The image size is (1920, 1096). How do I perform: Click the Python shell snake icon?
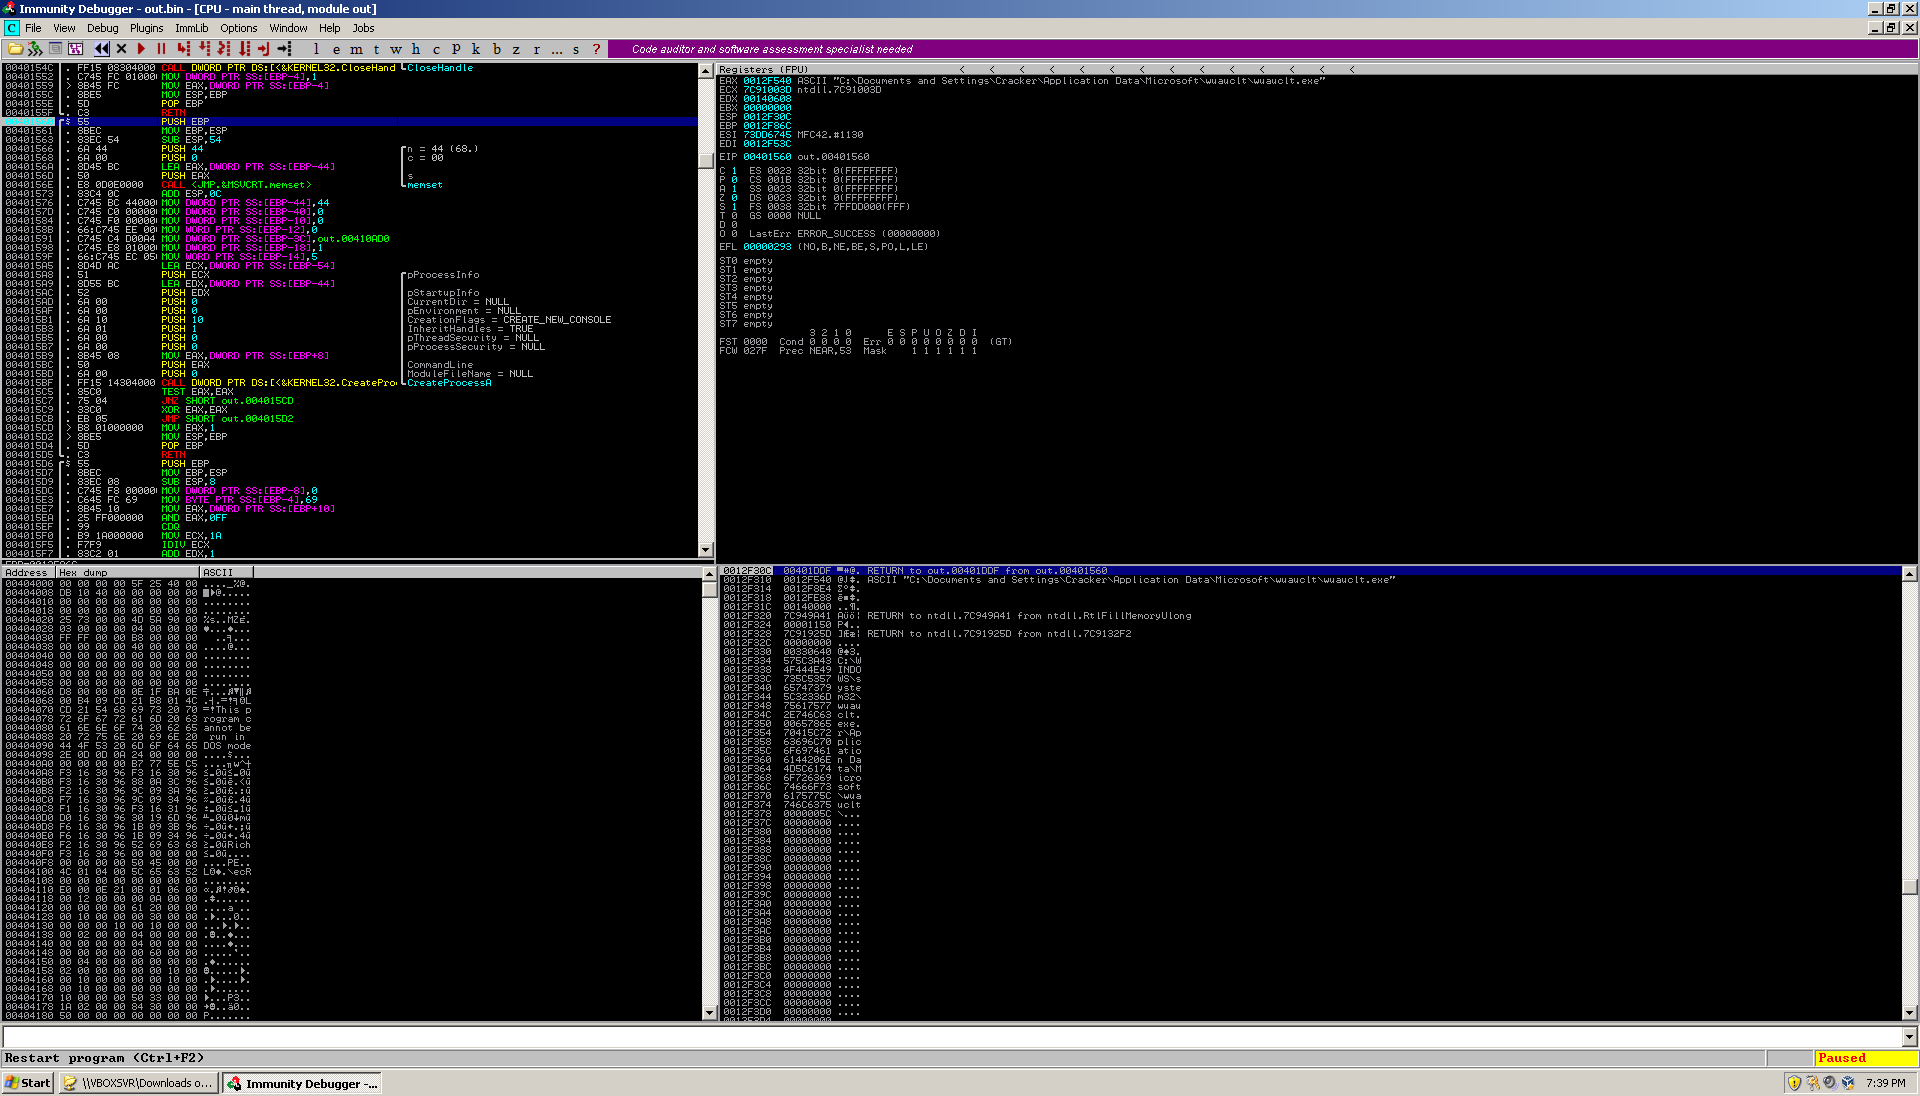pyautogui.click(x=35, y=49)
